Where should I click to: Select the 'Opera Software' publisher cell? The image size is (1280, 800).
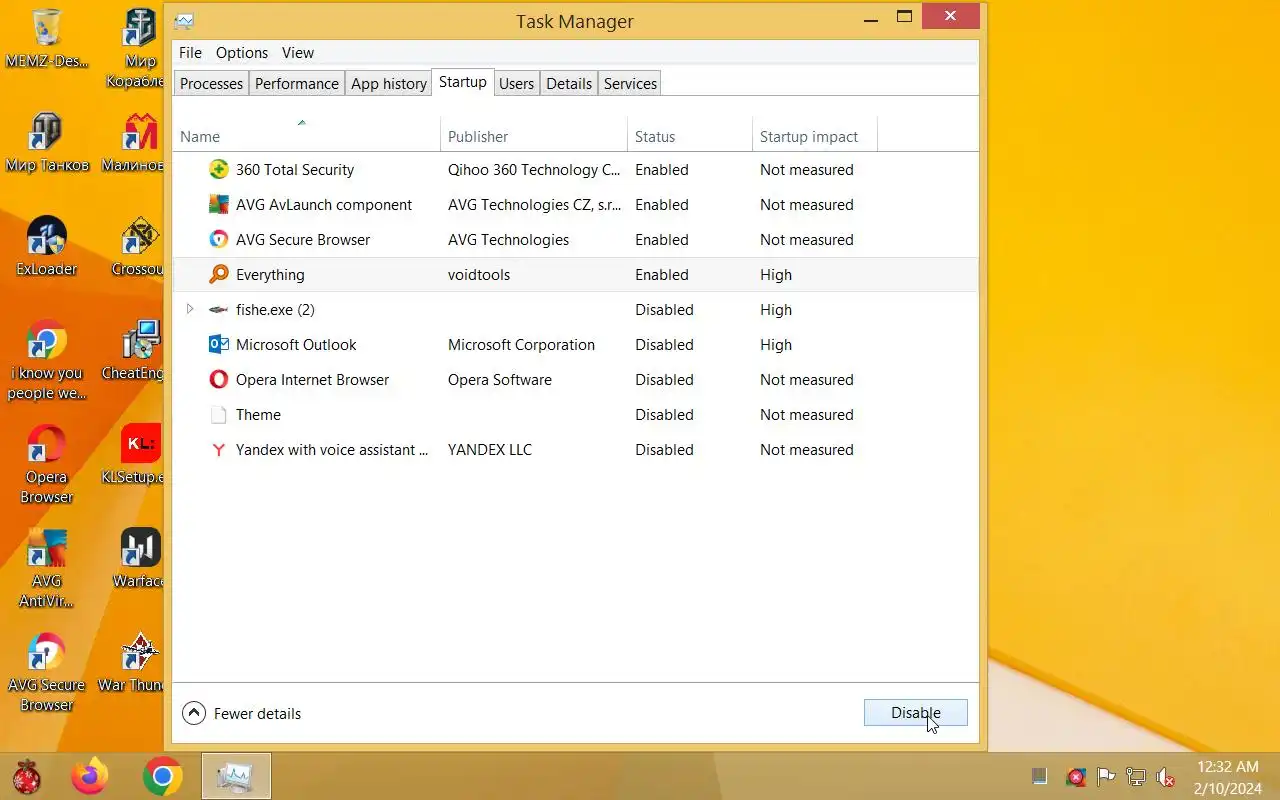point(500,380)
